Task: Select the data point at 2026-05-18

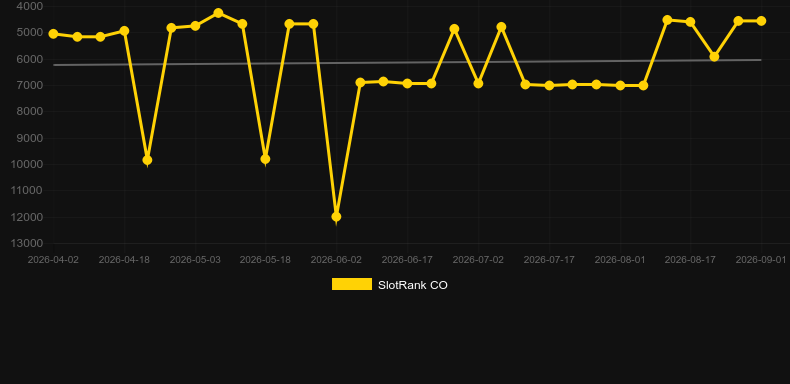Action: pyautogui.click(x=265, y=159)
